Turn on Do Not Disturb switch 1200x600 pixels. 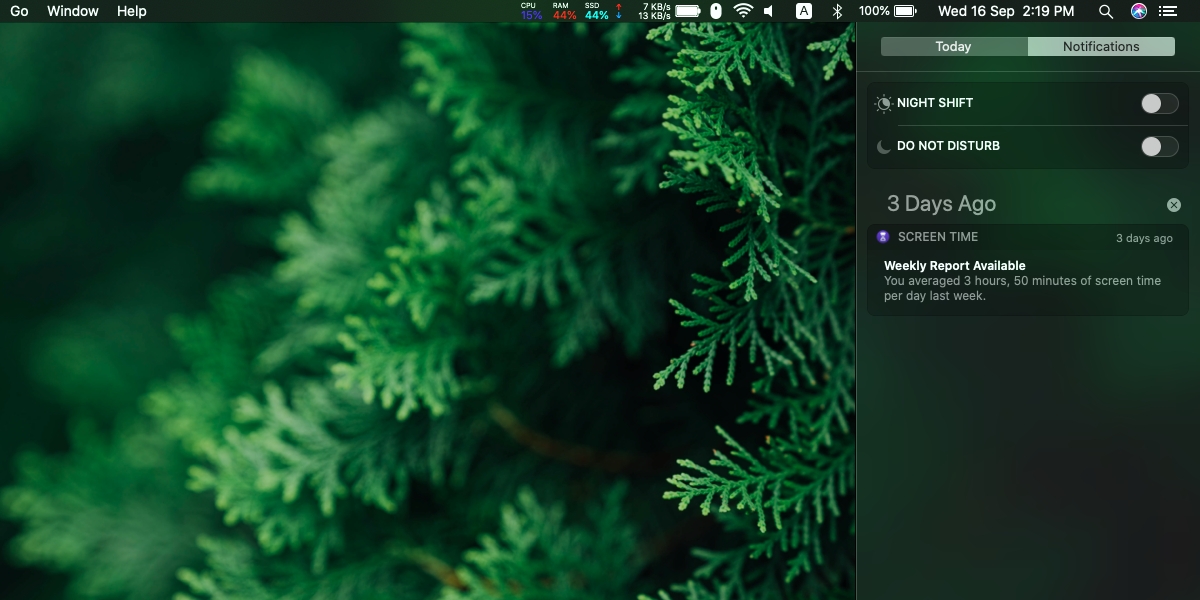[1160, 147]
